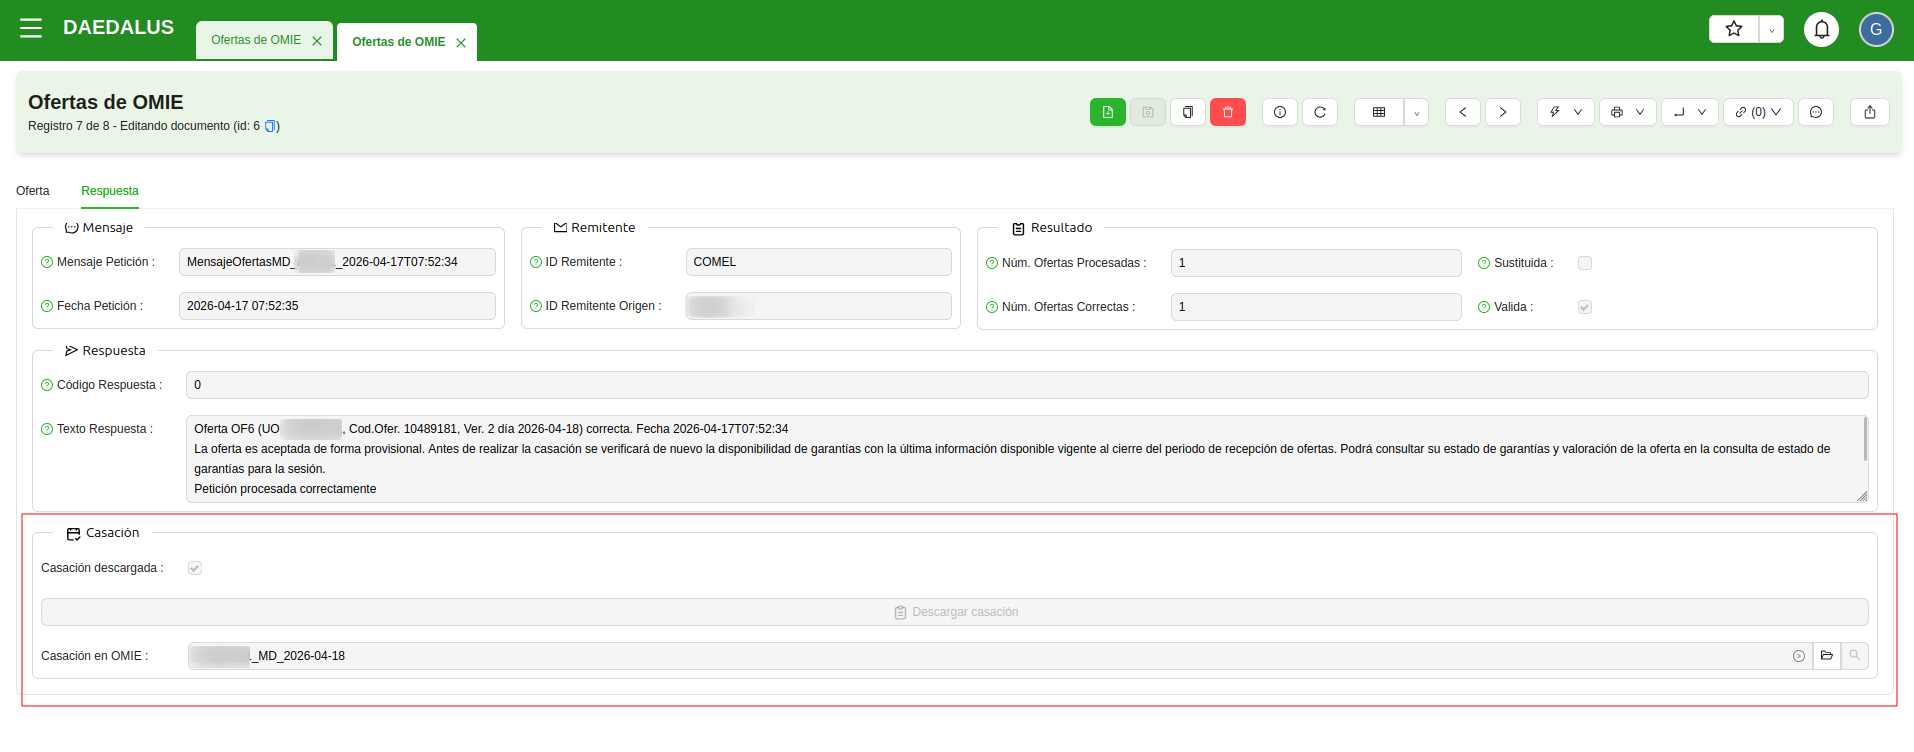Viewport: 1914px width, 752px height.
Task: Open the comments speech bubble icon
Action: click(1815, 112)
